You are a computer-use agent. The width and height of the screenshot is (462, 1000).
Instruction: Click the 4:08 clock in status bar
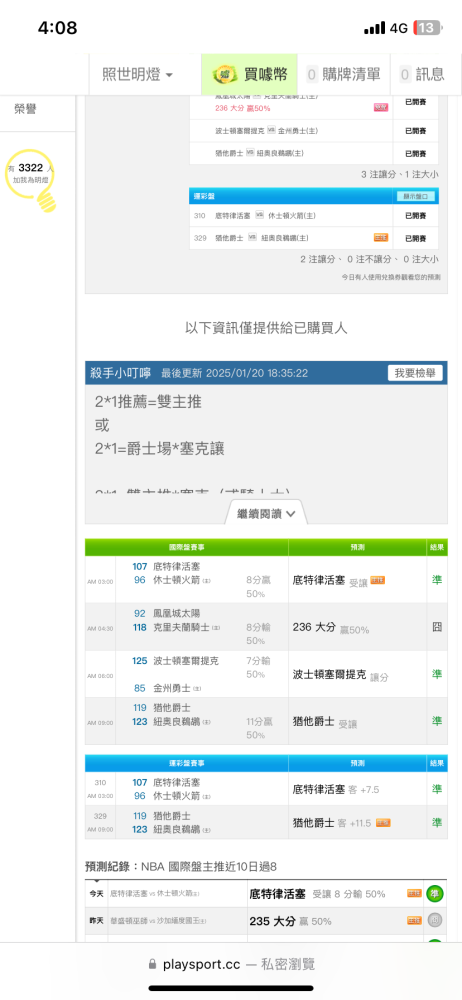[57, 27]
